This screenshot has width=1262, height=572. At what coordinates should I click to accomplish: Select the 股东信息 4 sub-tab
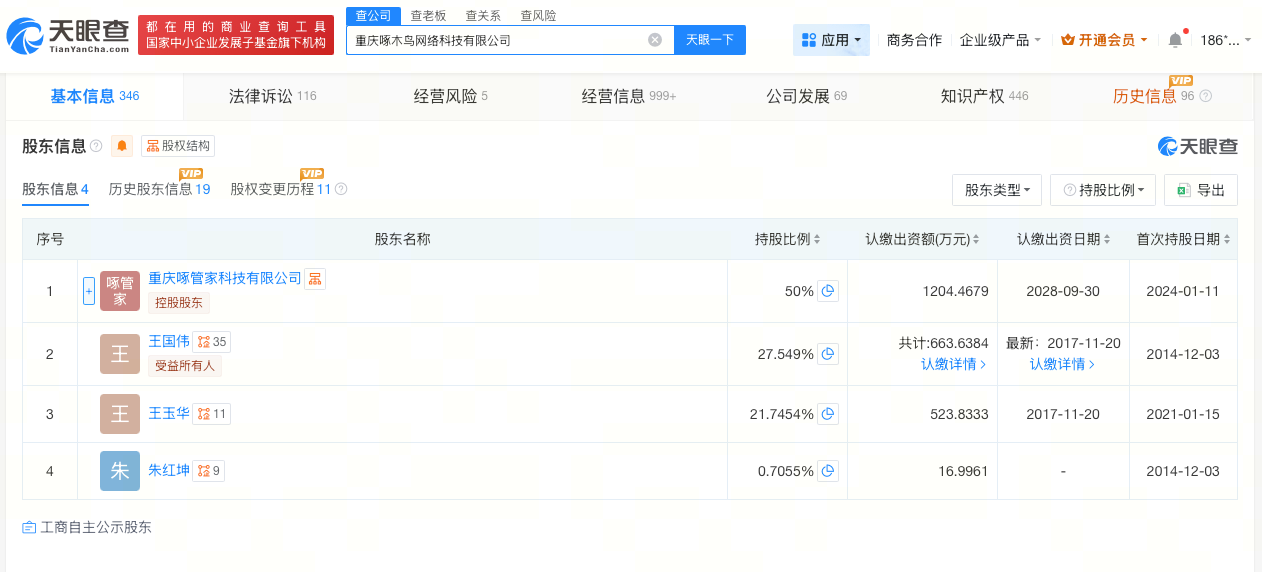pos(55,189)
